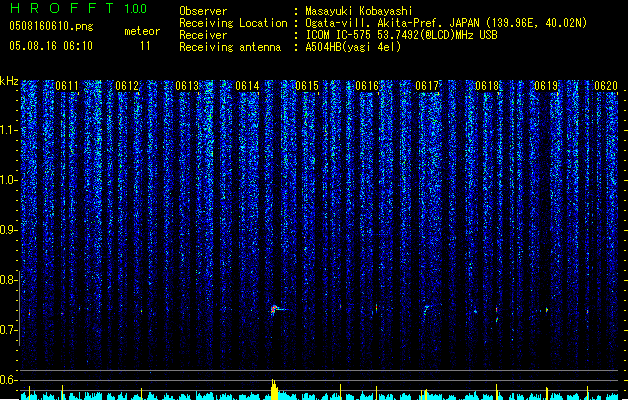Click the 0614 time marker
The height and width of the screenshot is (400, 629).
click(247, 86)
